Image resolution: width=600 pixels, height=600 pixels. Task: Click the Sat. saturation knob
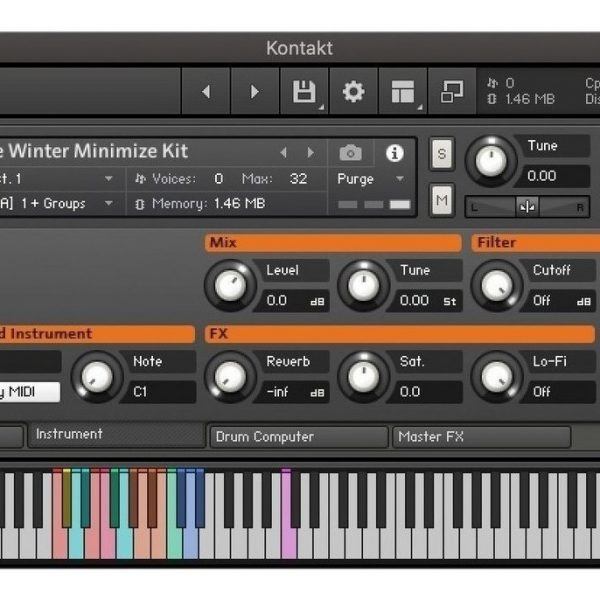pos(364,377)
